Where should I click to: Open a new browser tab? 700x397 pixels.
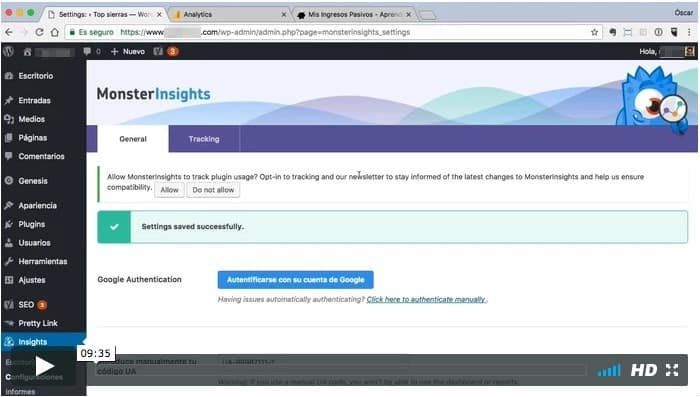tap(428, 15)
